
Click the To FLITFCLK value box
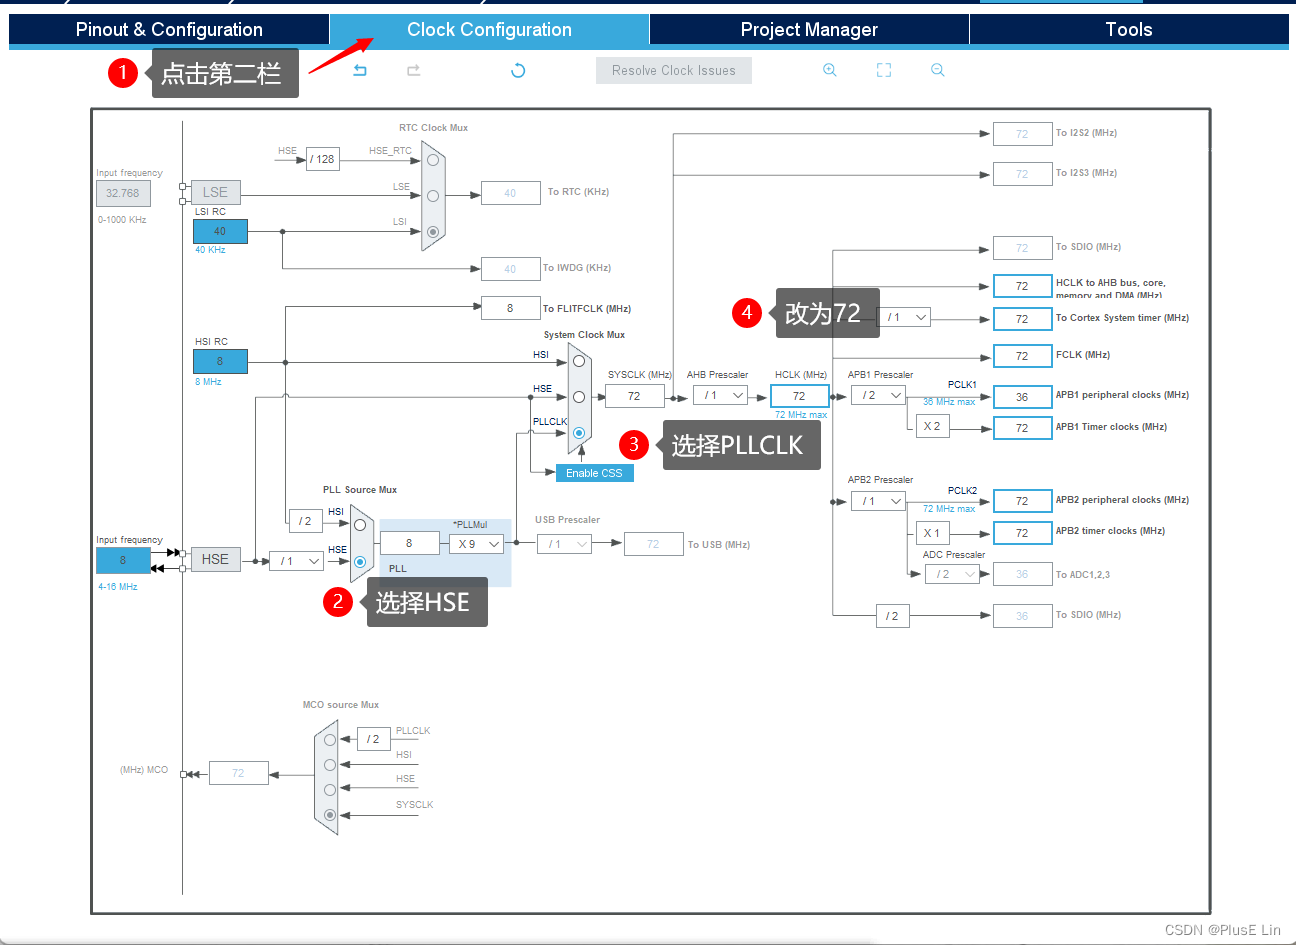510,308
